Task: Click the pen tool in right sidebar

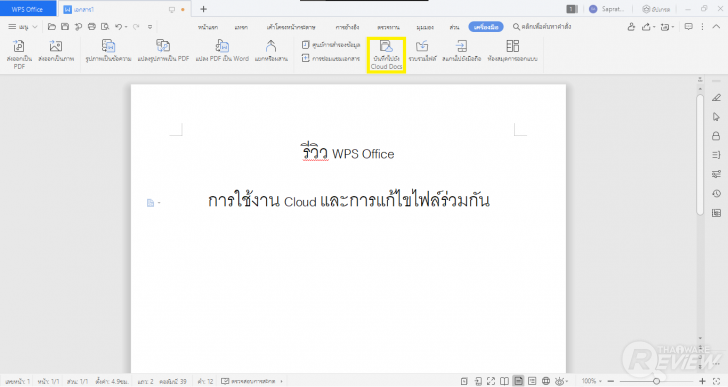Action: (716, 97)
